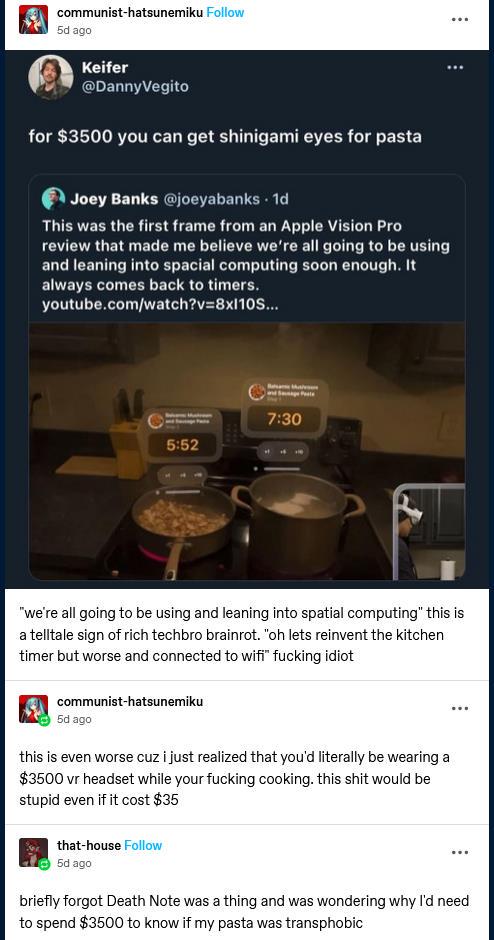Follow the that-house blog
Viewport: 494px width, 940px height.
coord(143,845)
